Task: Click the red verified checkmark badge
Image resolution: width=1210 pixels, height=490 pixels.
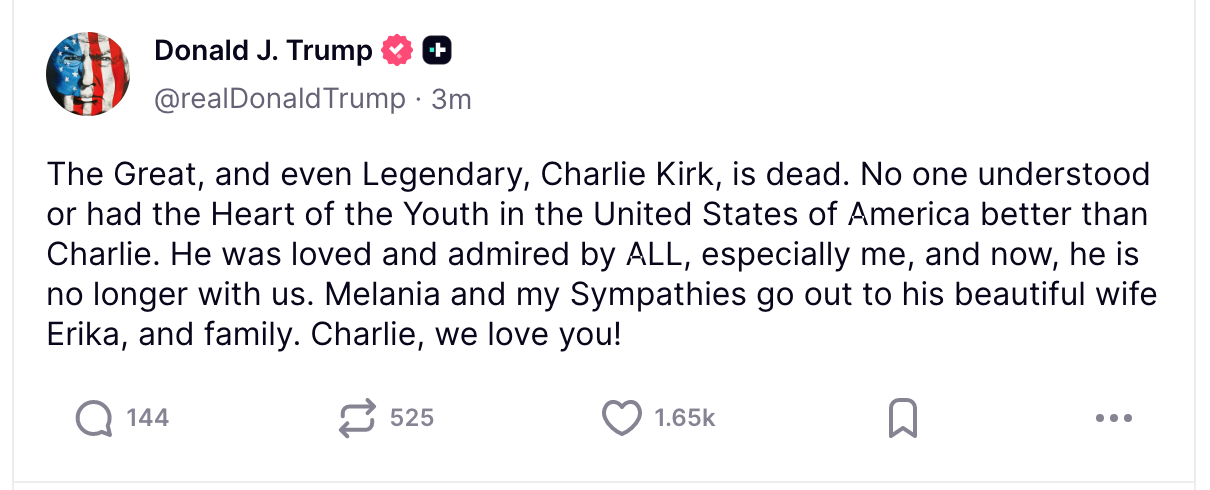Action: pyautogui.click(x=398, y=50)
